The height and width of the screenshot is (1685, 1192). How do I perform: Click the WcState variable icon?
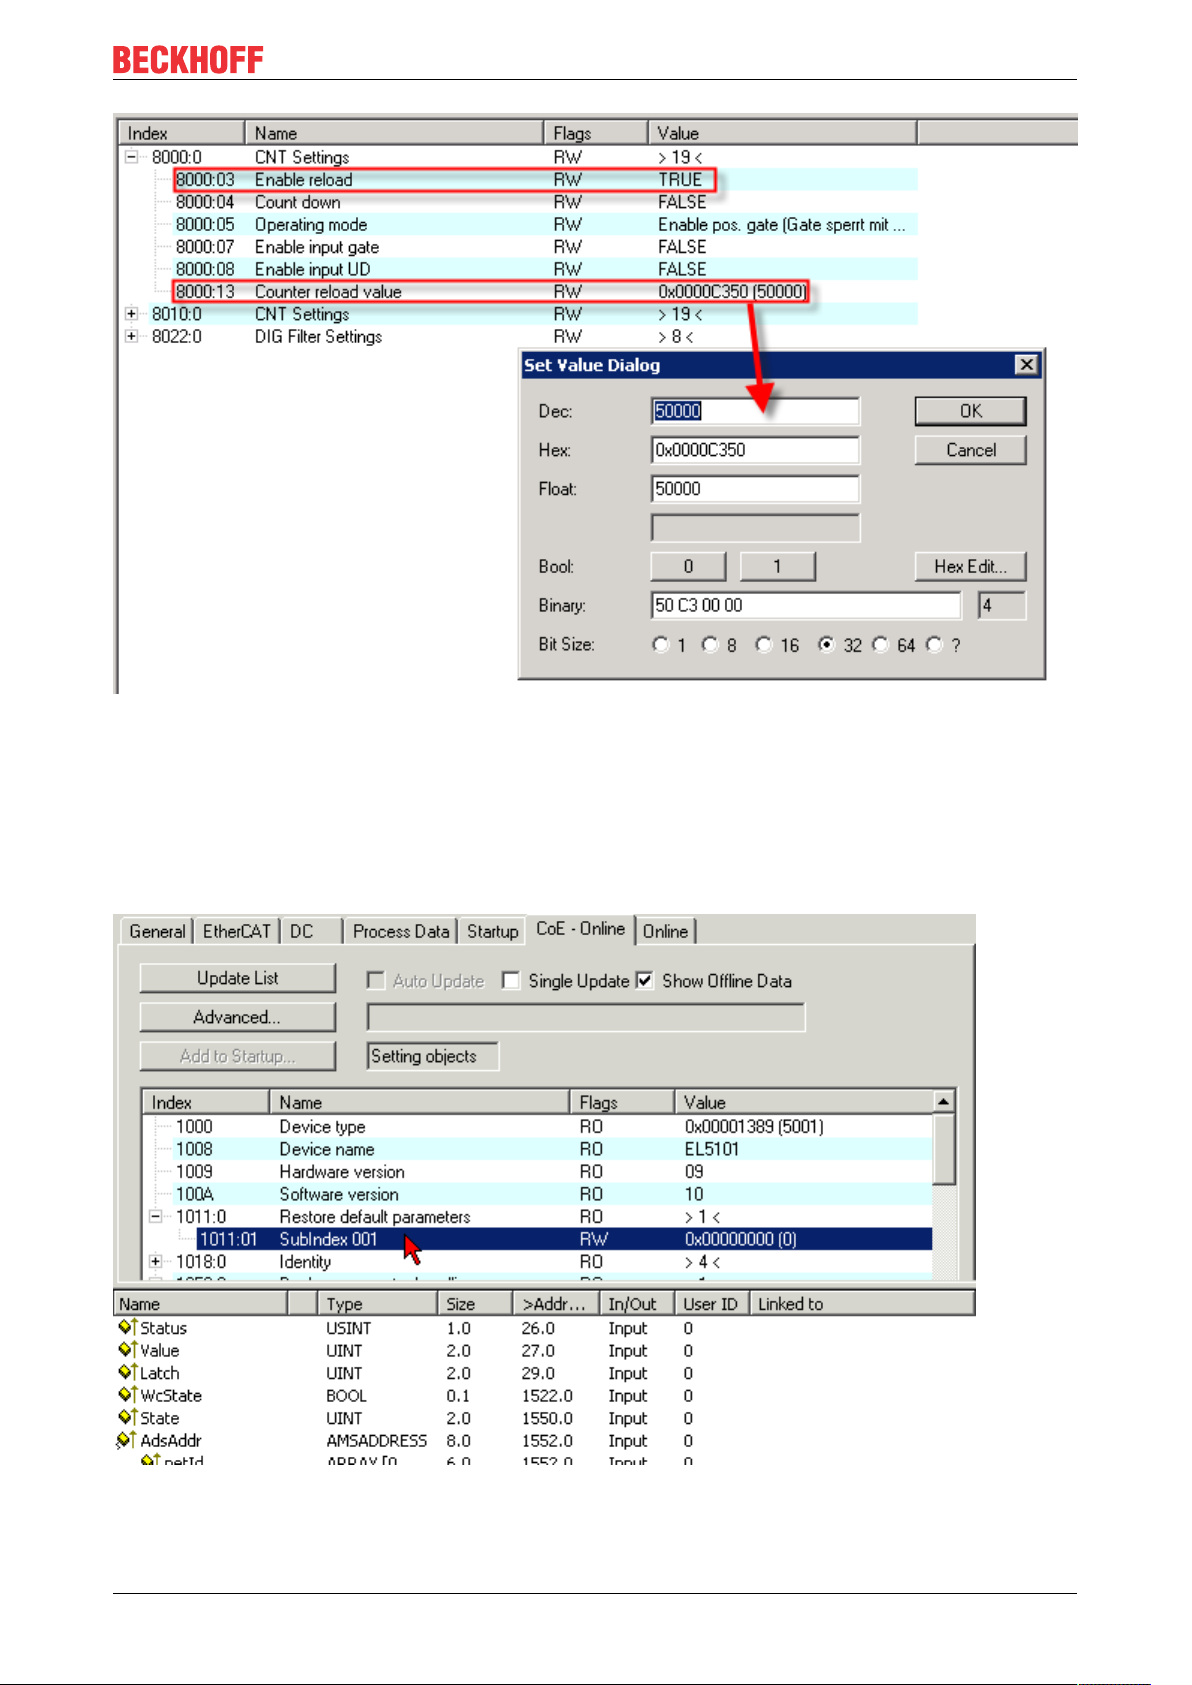point(127,1395)
